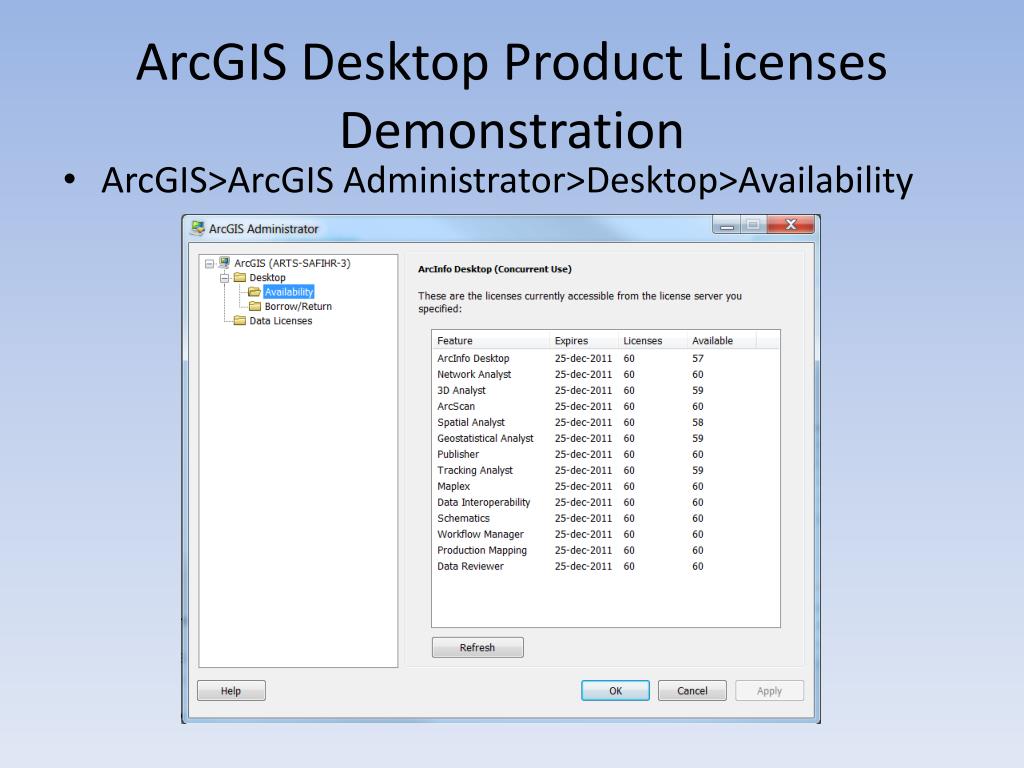Select the Tracking Analyst row

tap(605, 470)
